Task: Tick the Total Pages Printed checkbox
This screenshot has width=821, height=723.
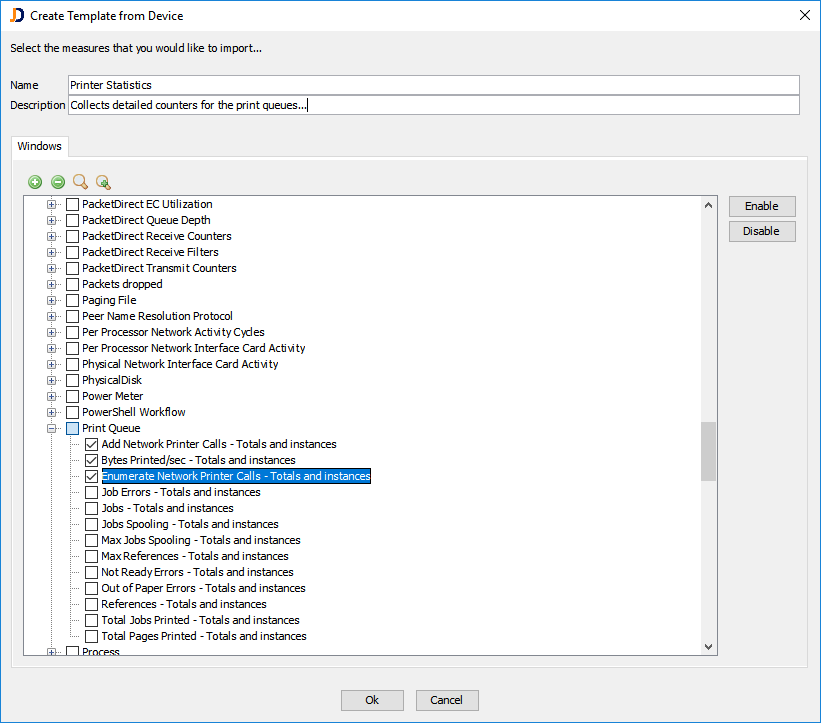Action: 92,636
